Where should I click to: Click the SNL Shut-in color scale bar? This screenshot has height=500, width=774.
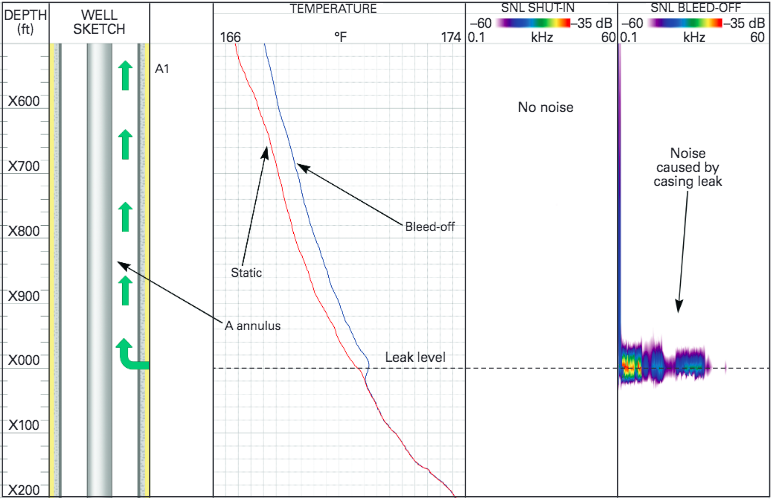point(533,23)
